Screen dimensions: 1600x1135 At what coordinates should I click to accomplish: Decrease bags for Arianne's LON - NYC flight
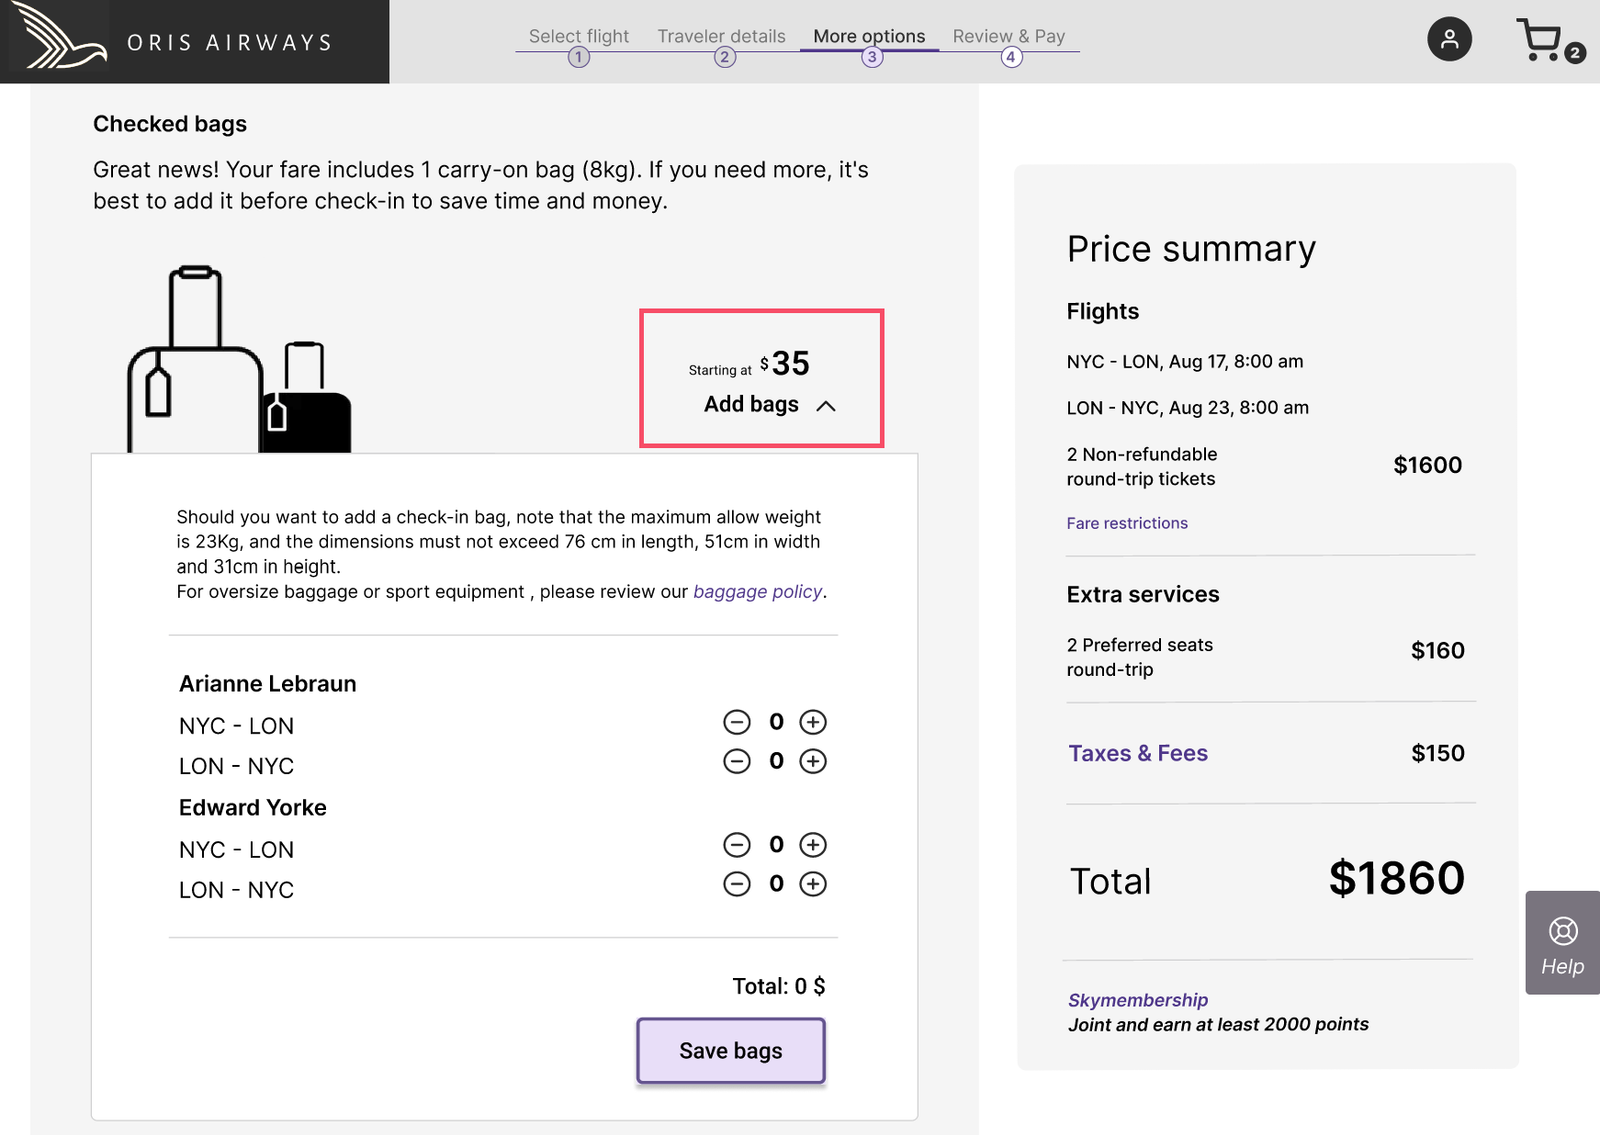pyautogui.click(x=737, y=762)
